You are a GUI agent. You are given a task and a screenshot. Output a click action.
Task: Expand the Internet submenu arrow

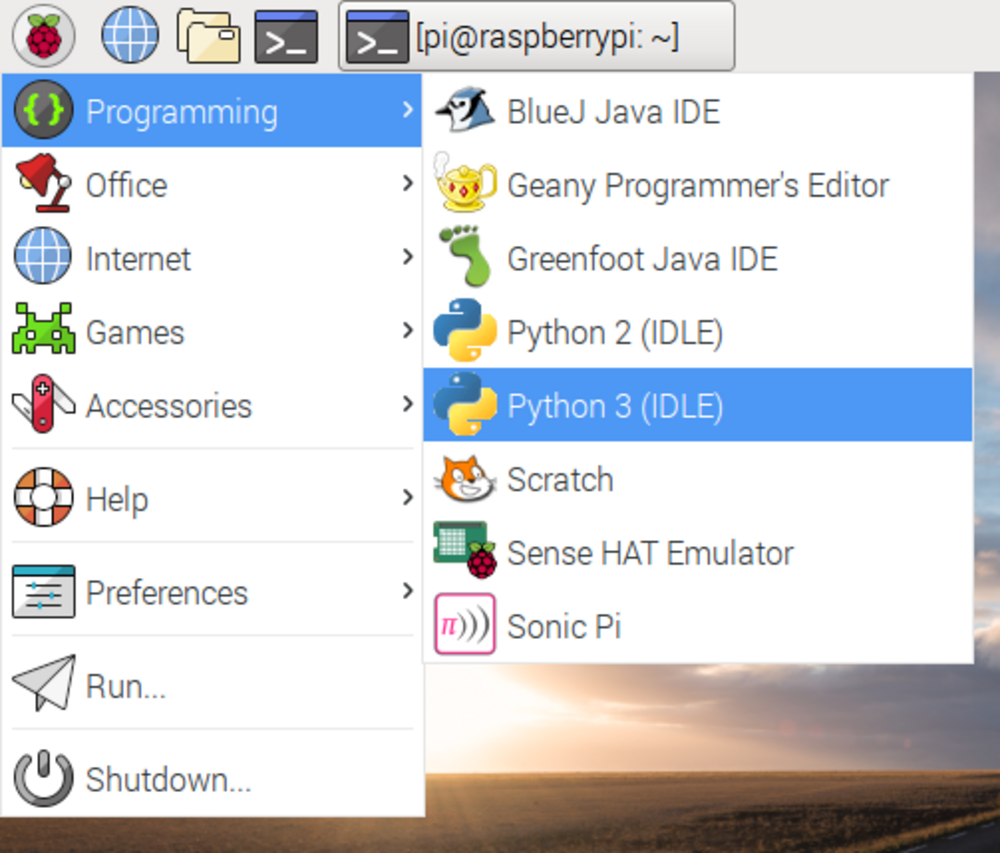point(408,257)
